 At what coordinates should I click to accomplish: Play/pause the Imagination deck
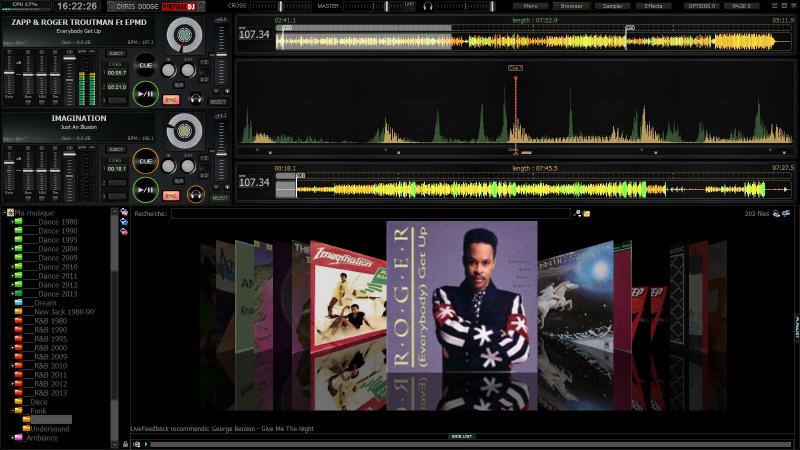tap(146, 190)
